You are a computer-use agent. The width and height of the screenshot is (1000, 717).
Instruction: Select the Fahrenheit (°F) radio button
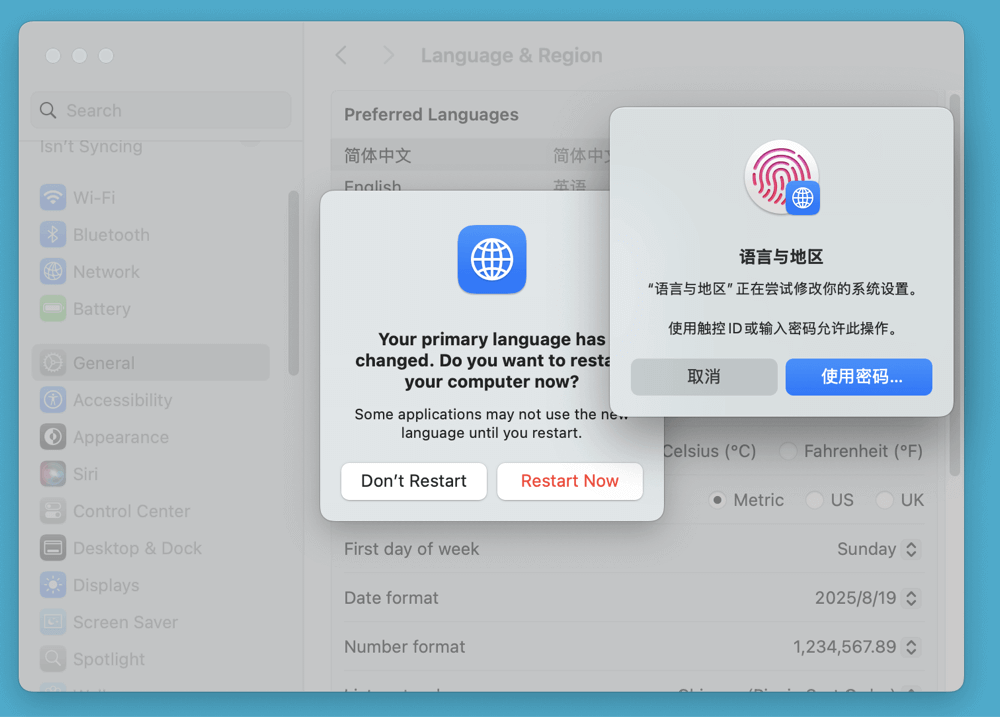coord(788,452)
